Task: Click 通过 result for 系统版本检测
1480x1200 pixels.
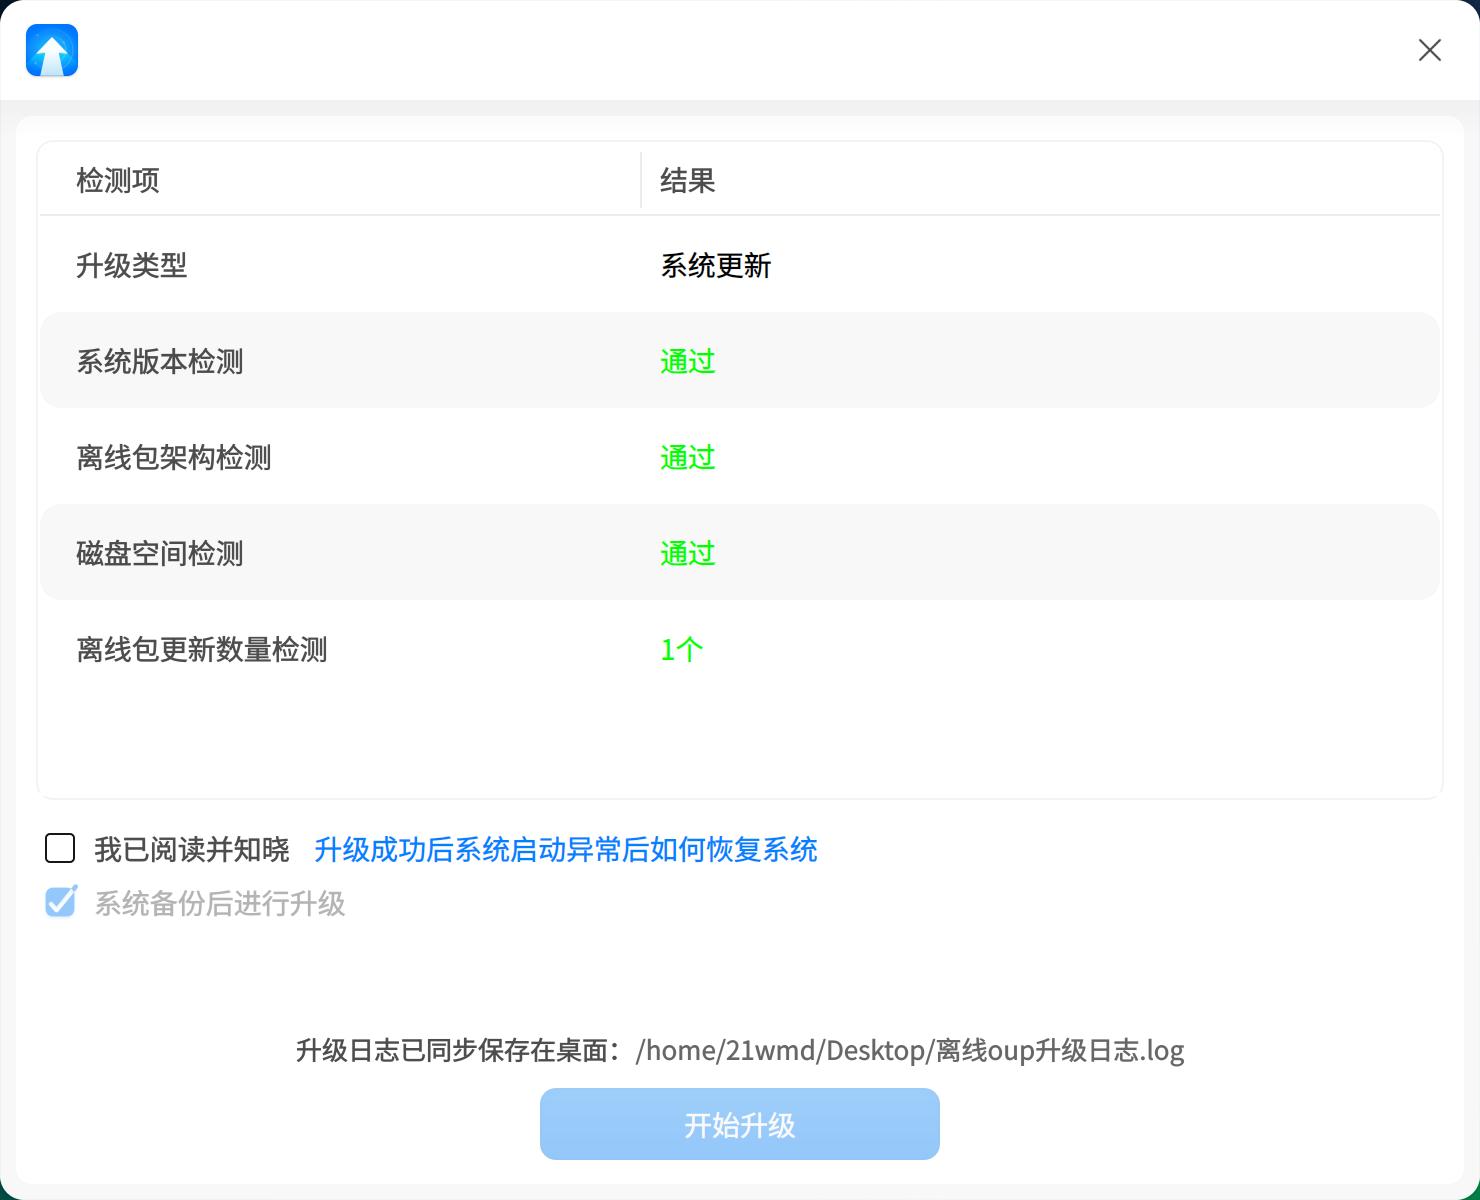Action: coord(687,362)
